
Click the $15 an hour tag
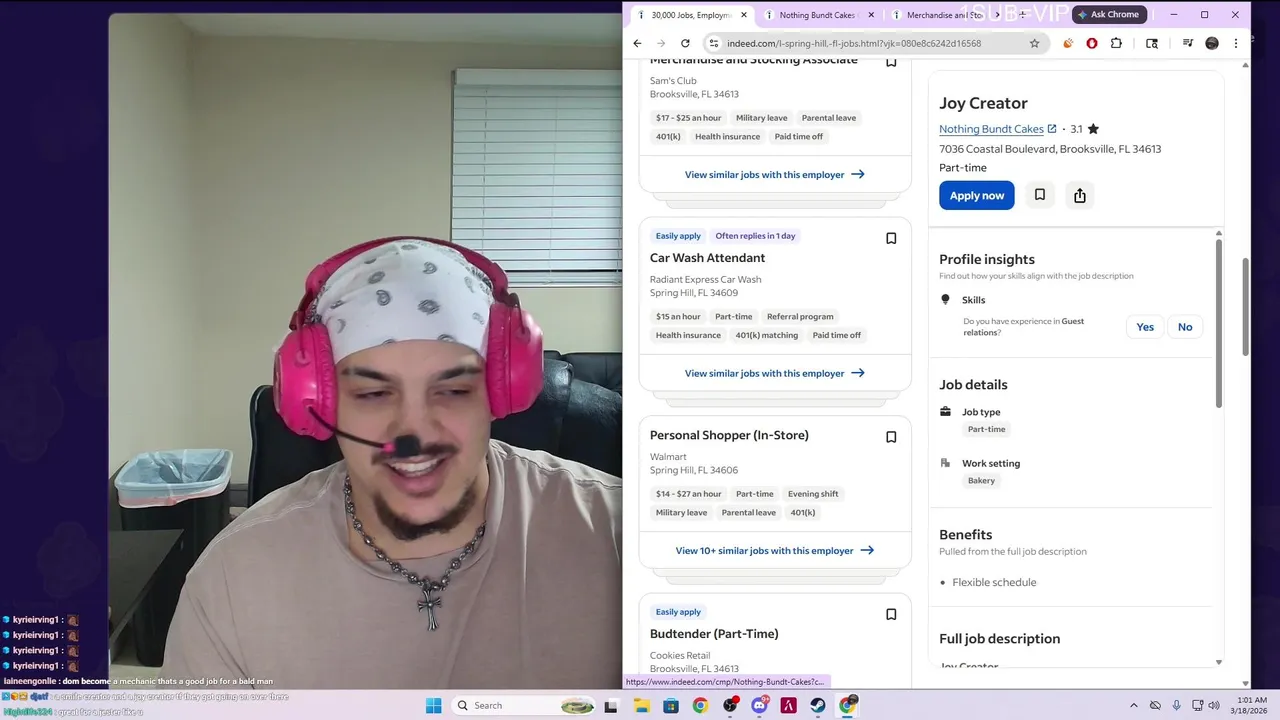(x=678, y=316)
